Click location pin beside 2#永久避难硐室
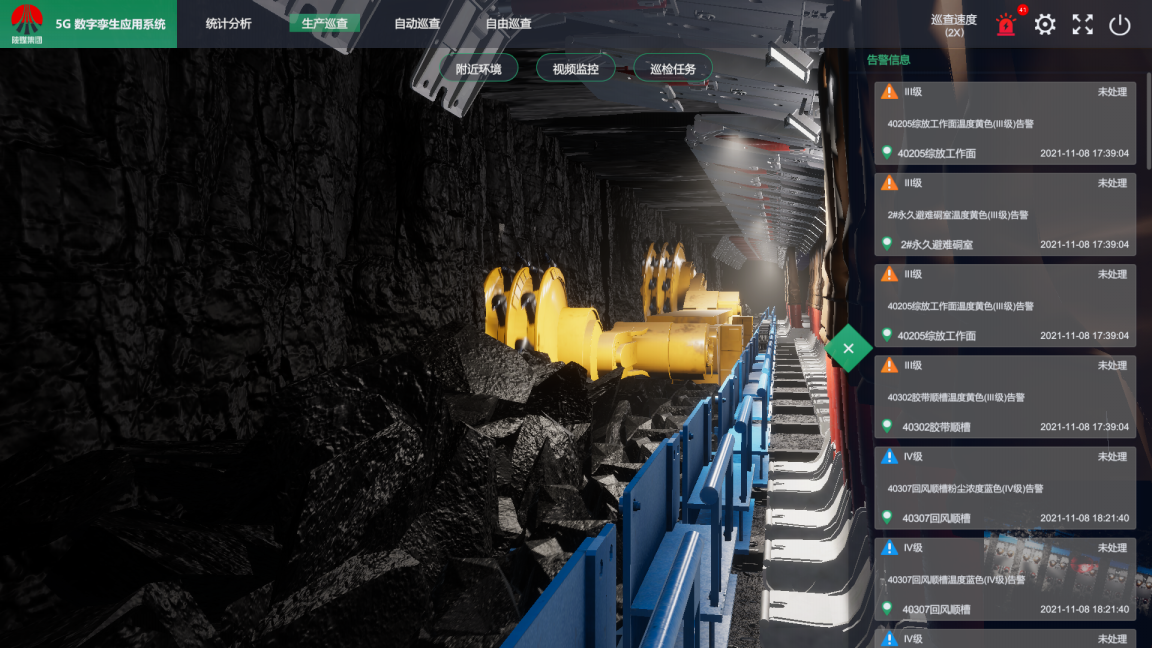Image resolution: width=1152 pixels, height=648 pixels. click(886, 244)
